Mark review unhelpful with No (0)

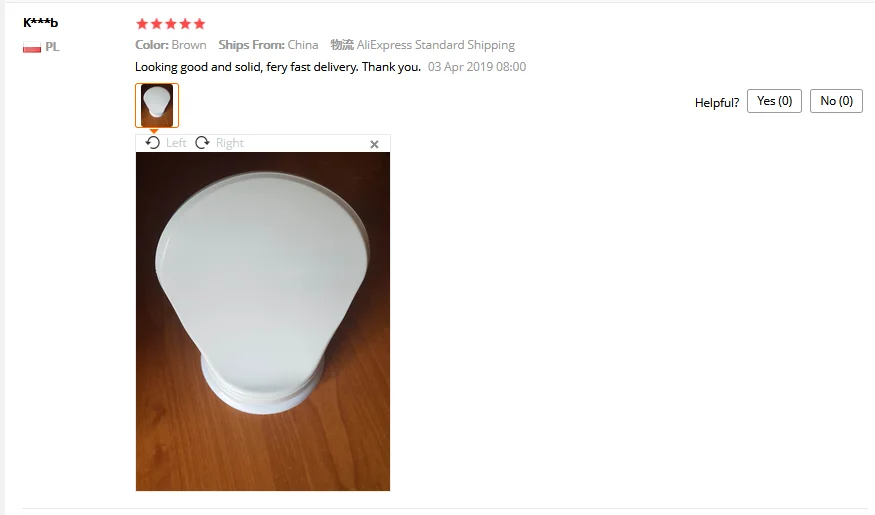click(x=836, y=101)
